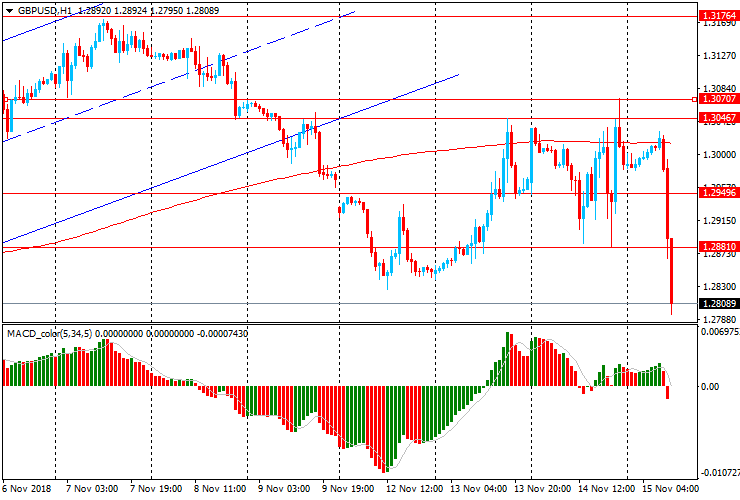Click the current price label 1.28089
Screen dimensions: 740x500
pyautogui.click(x=719, y=304)
